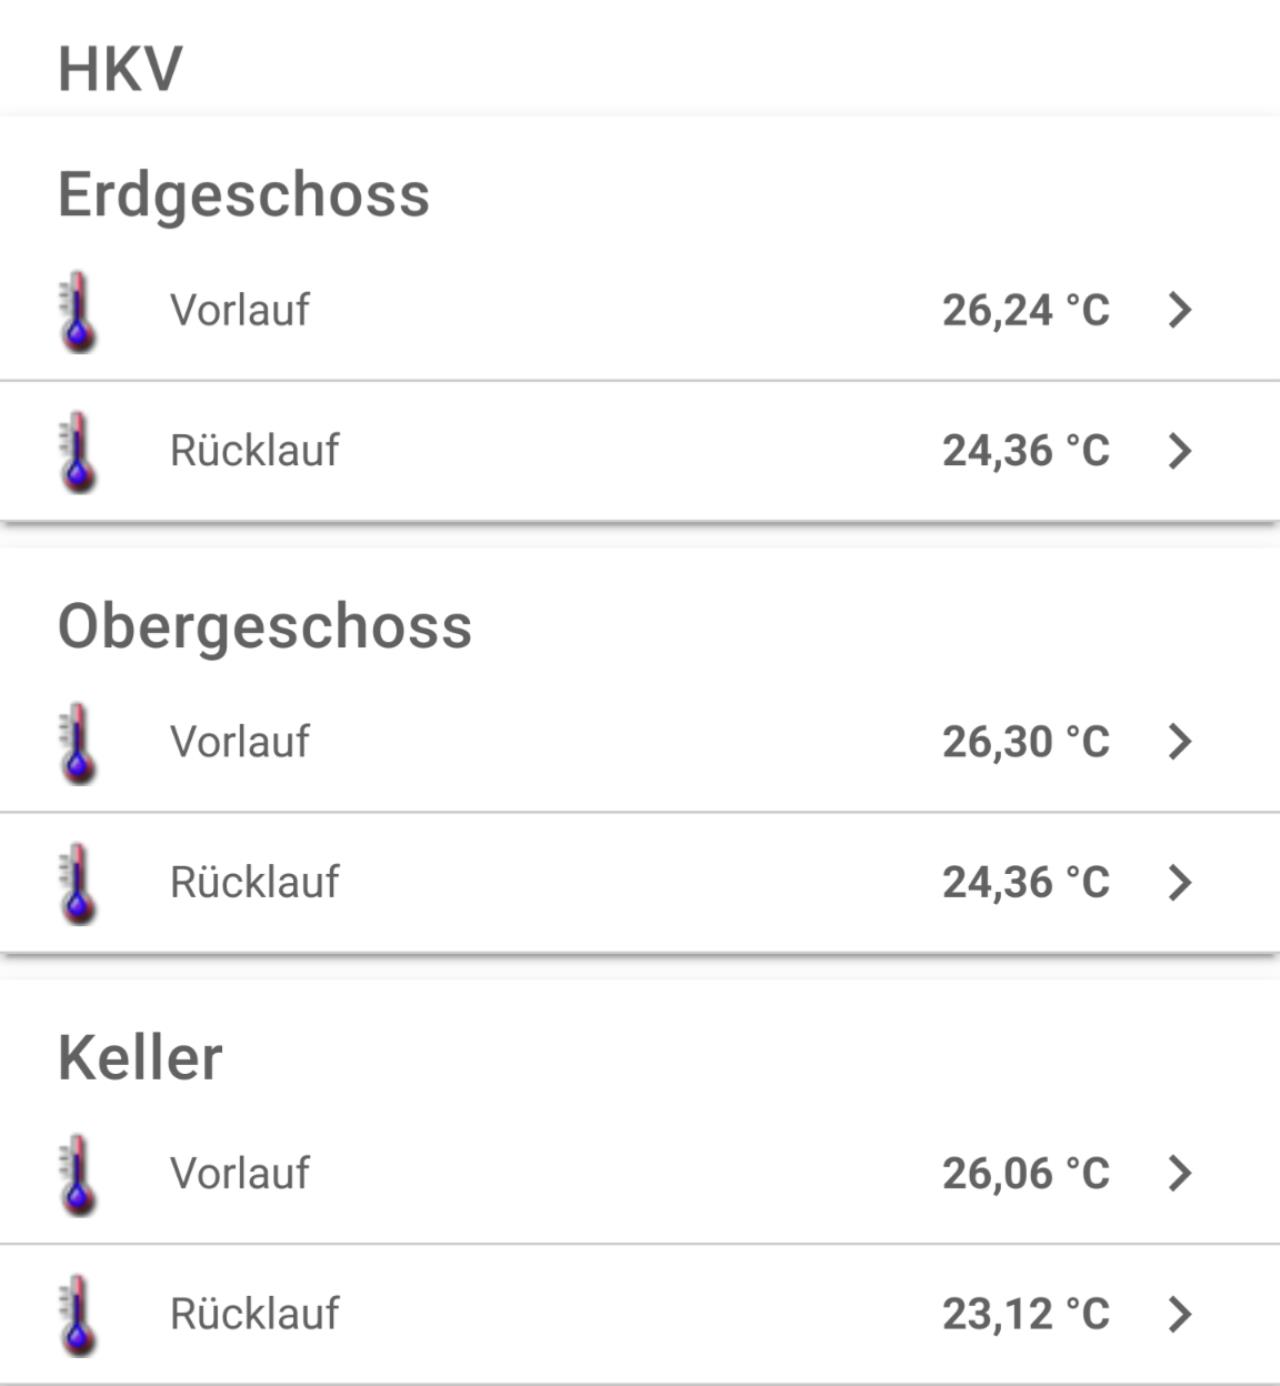Tap the 23,12 °C Keller reading
The width and height of the screenshot is (1280, 1386).
1025,1314
